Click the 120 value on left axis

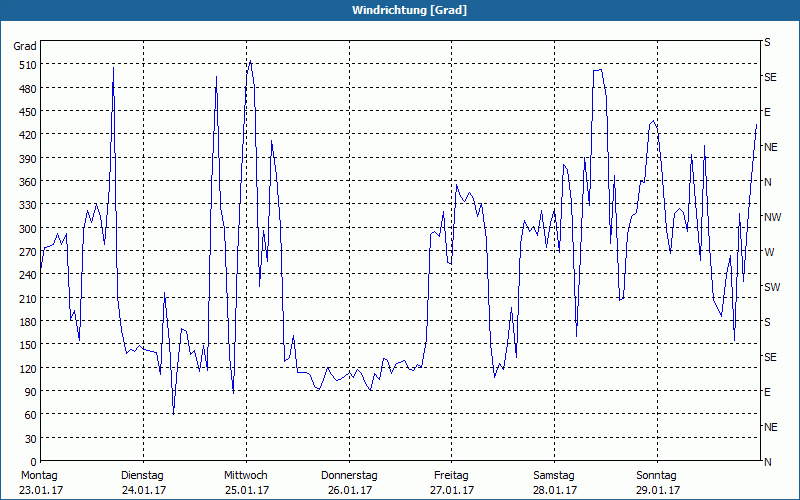28,368
